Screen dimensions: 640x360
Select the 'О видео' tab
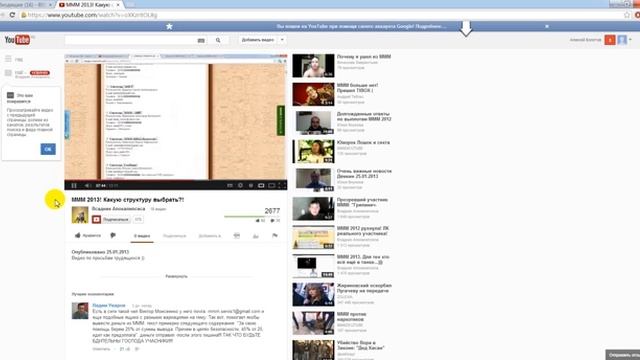142,236
